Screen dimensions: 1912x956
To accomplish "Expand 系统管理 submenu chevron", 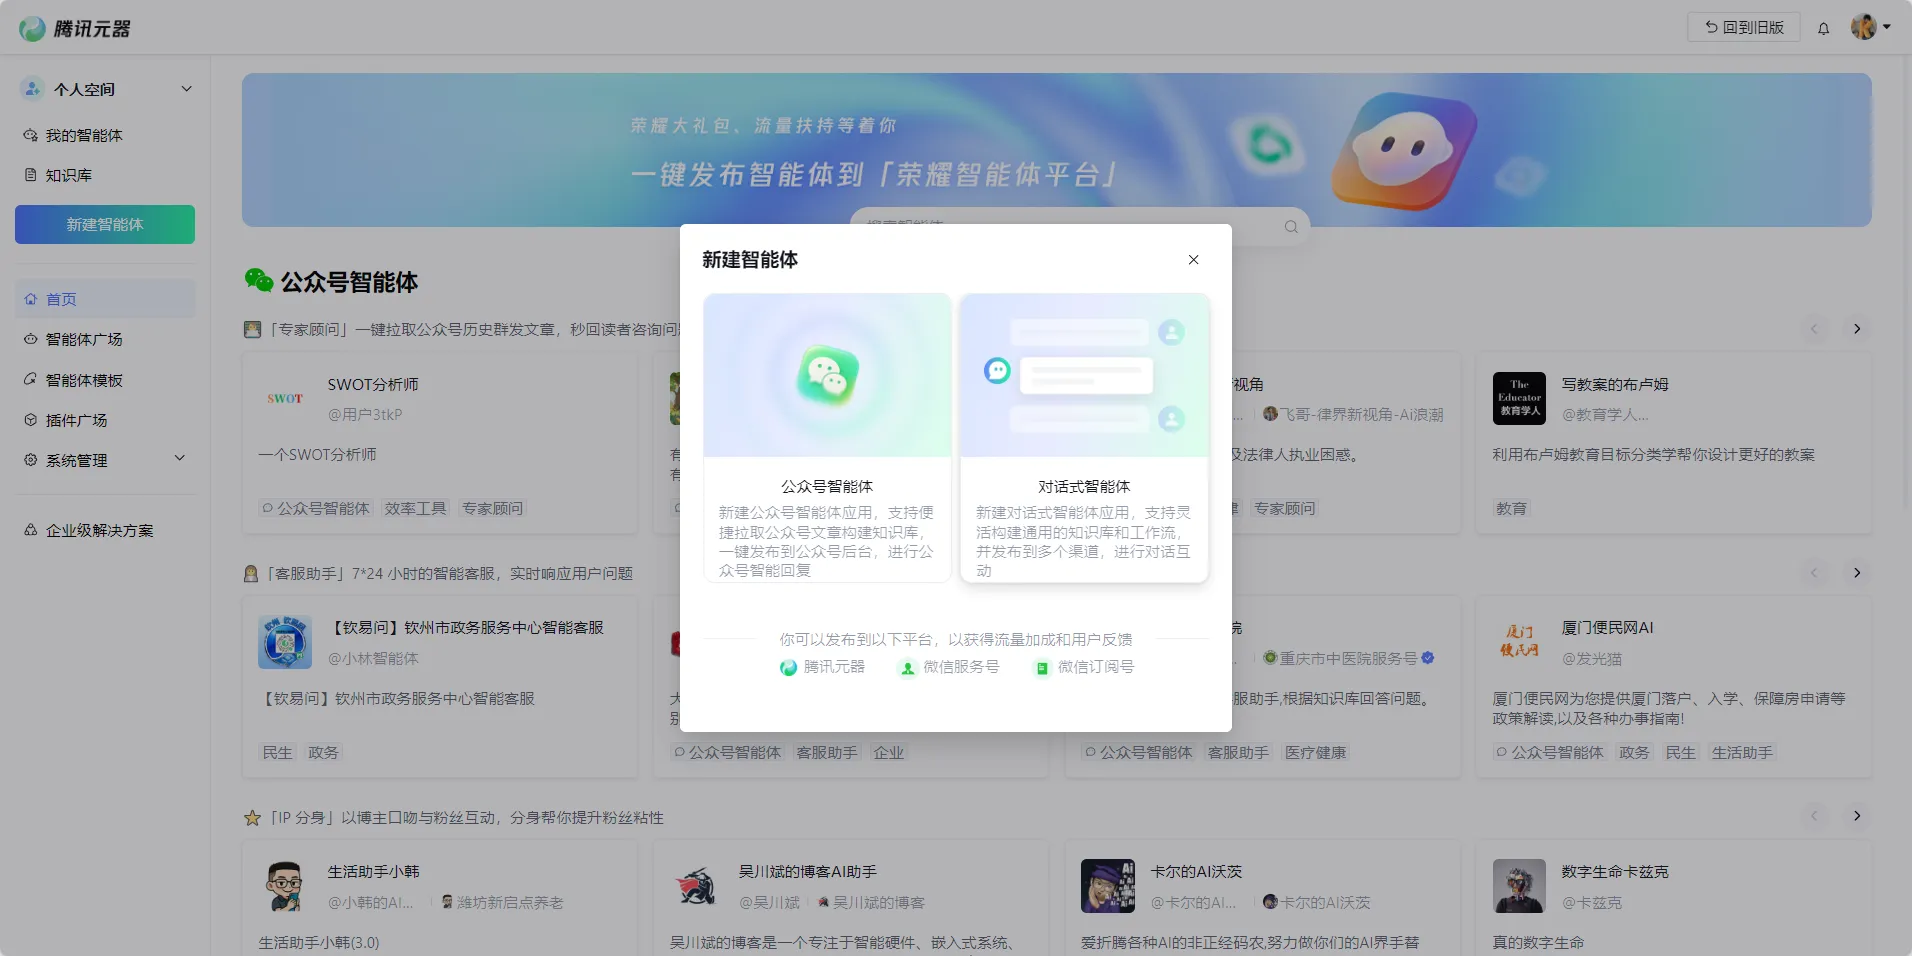I will [180, 459].
